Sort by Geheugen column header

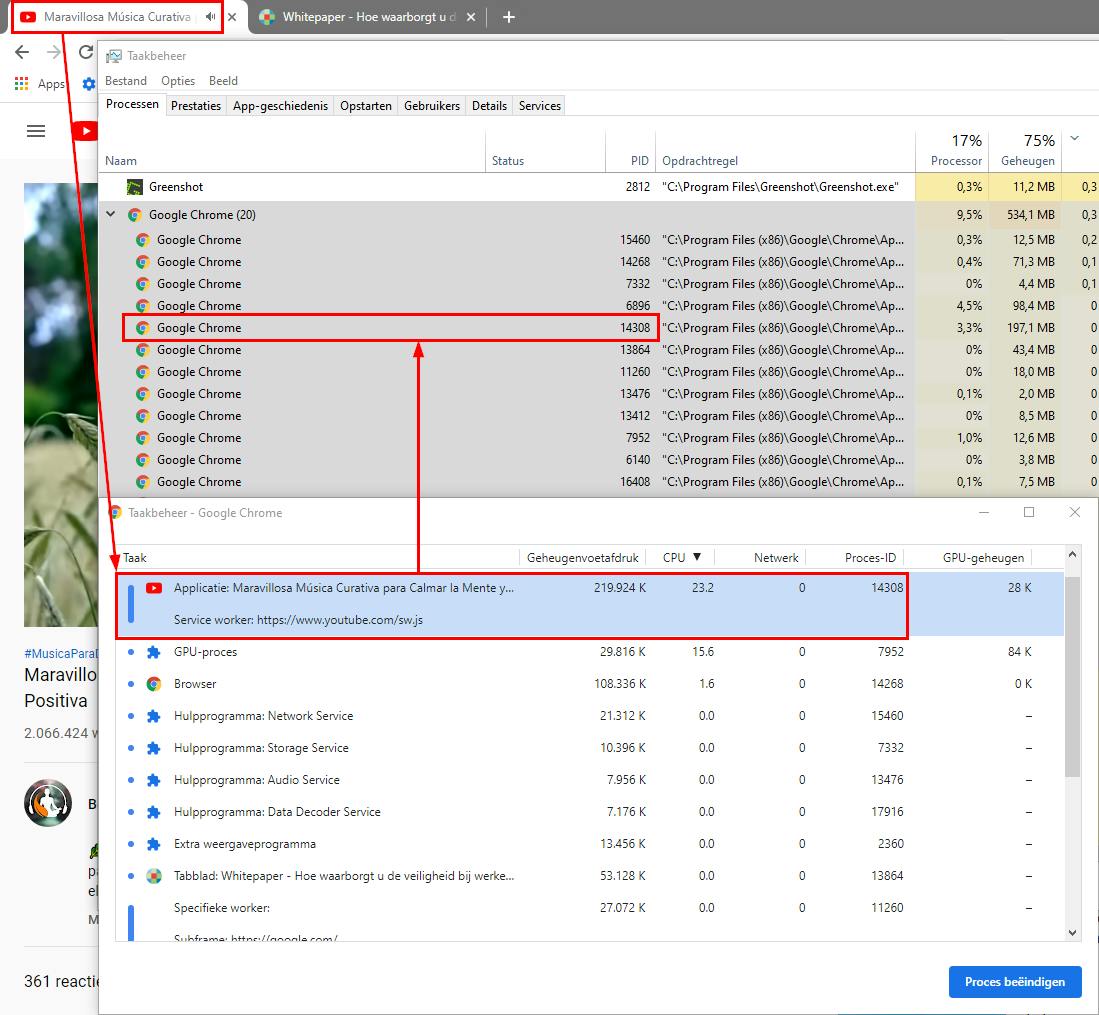click(1025, 151)
